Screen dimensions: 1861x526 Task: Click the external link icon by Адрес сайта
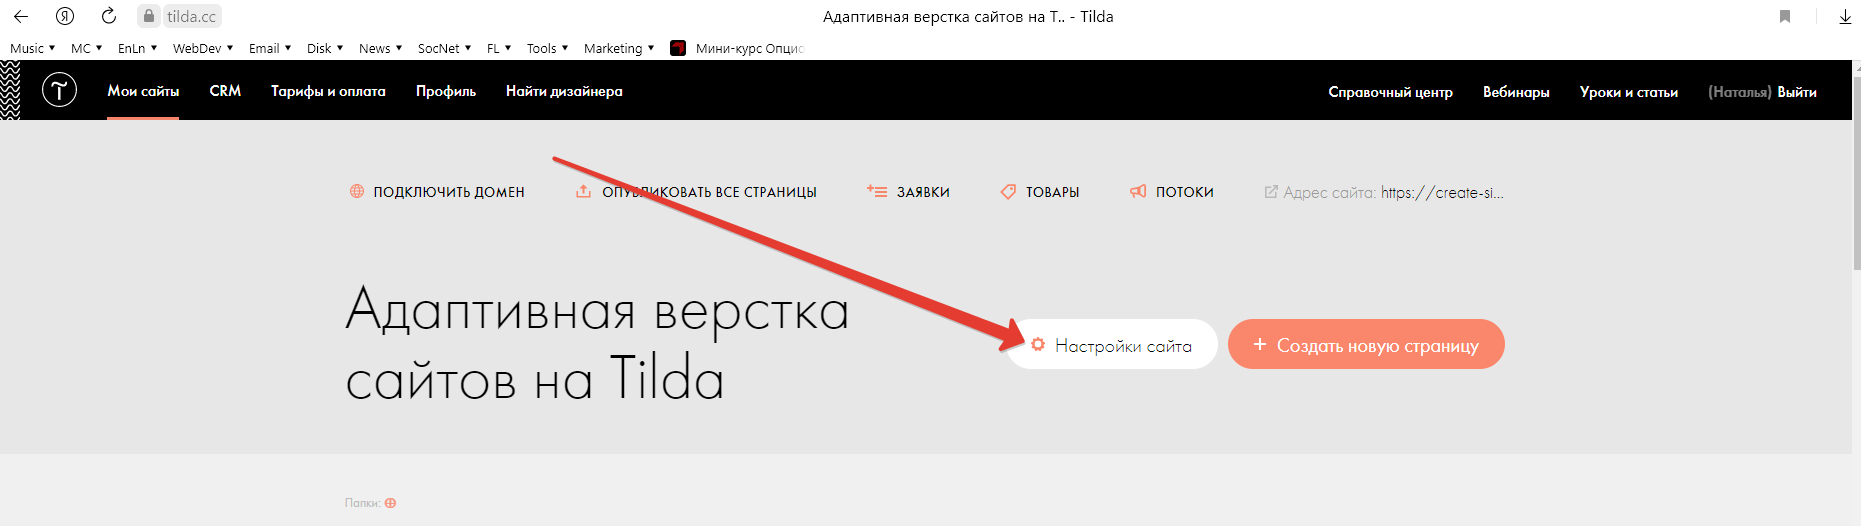click(x=1271, y=191)
